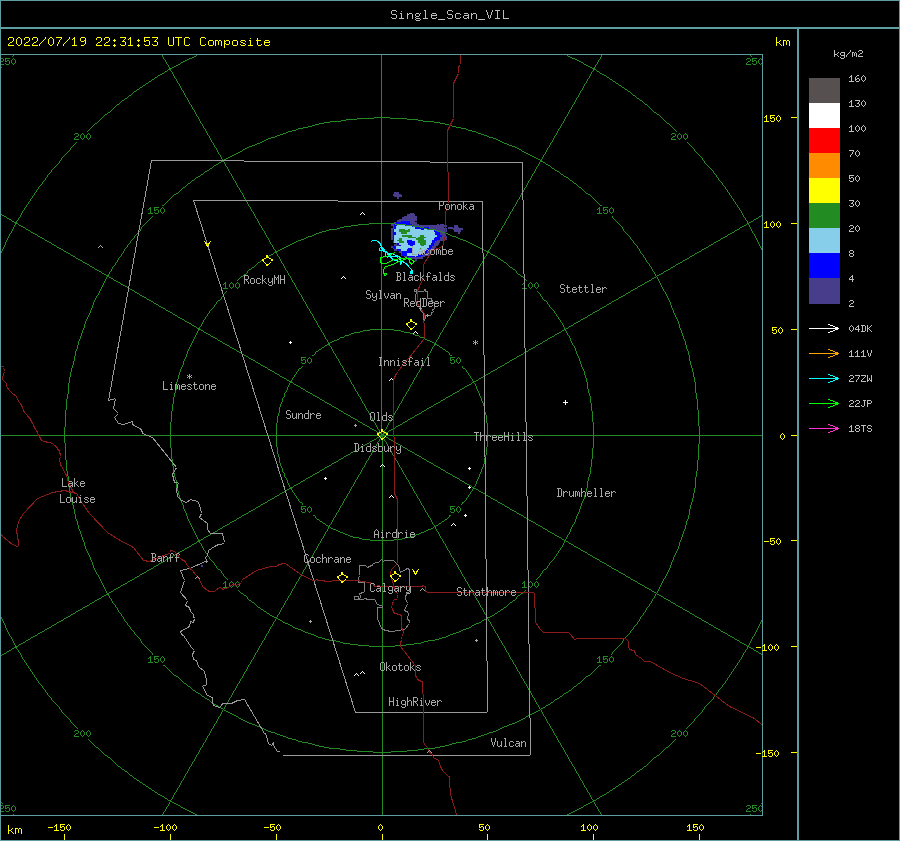
Task: Click the Strathmore city label
Action: tap(486, 592)
